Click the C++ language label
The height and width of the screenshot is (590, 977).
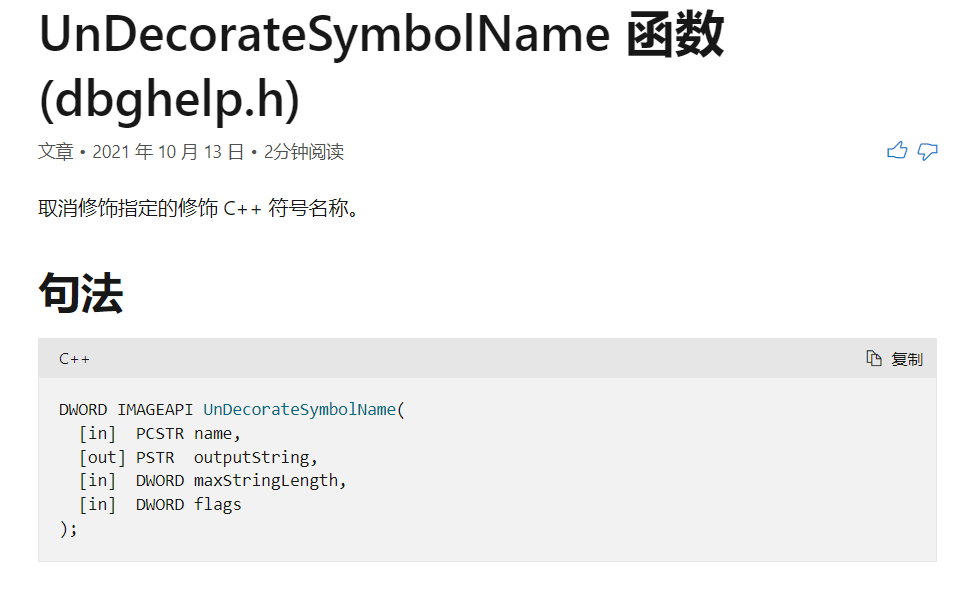pyautogui.click(x=74, y=359)
